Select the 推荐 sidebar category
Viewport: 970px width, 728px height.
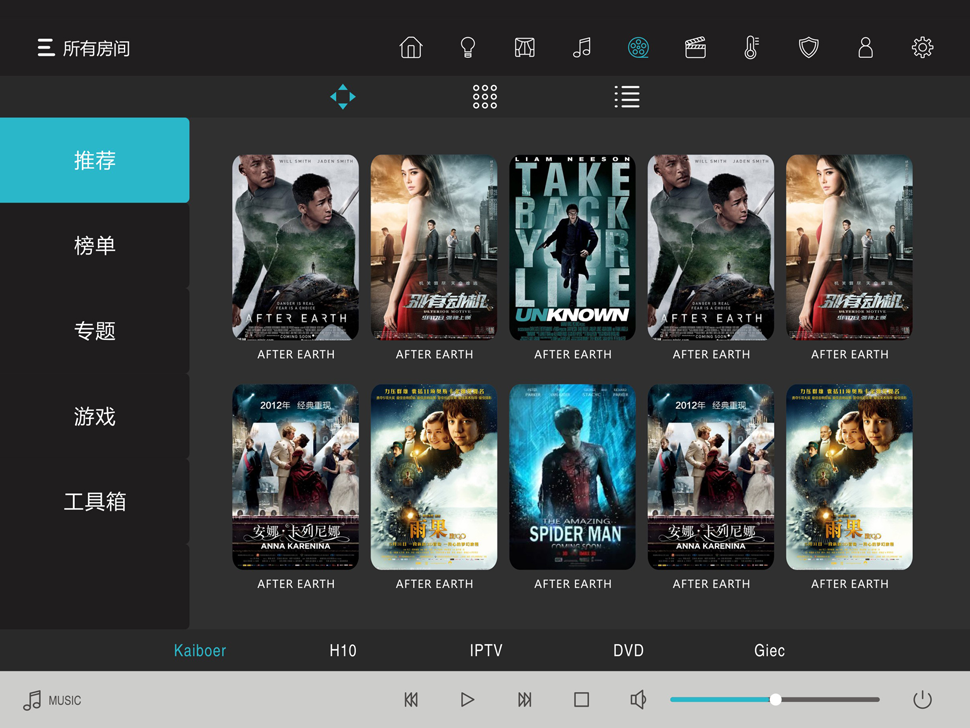point(95,160)
